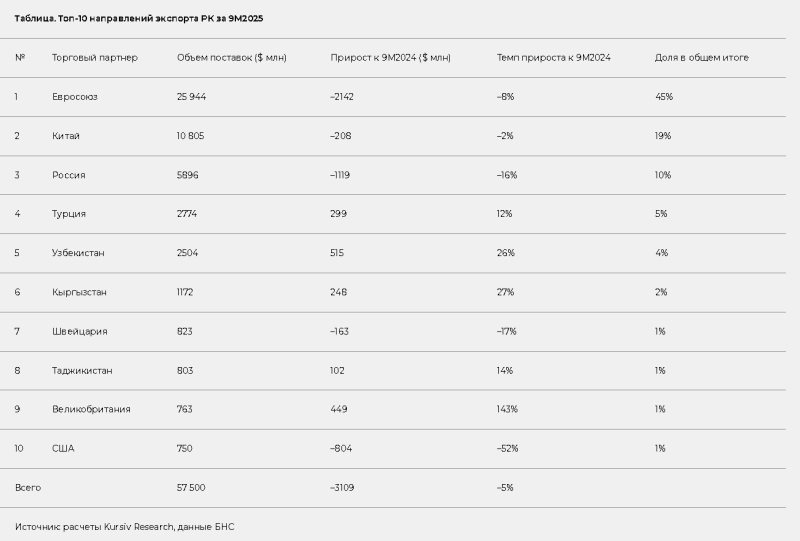Click the "Узбекистан" row name

click(78, 253)
